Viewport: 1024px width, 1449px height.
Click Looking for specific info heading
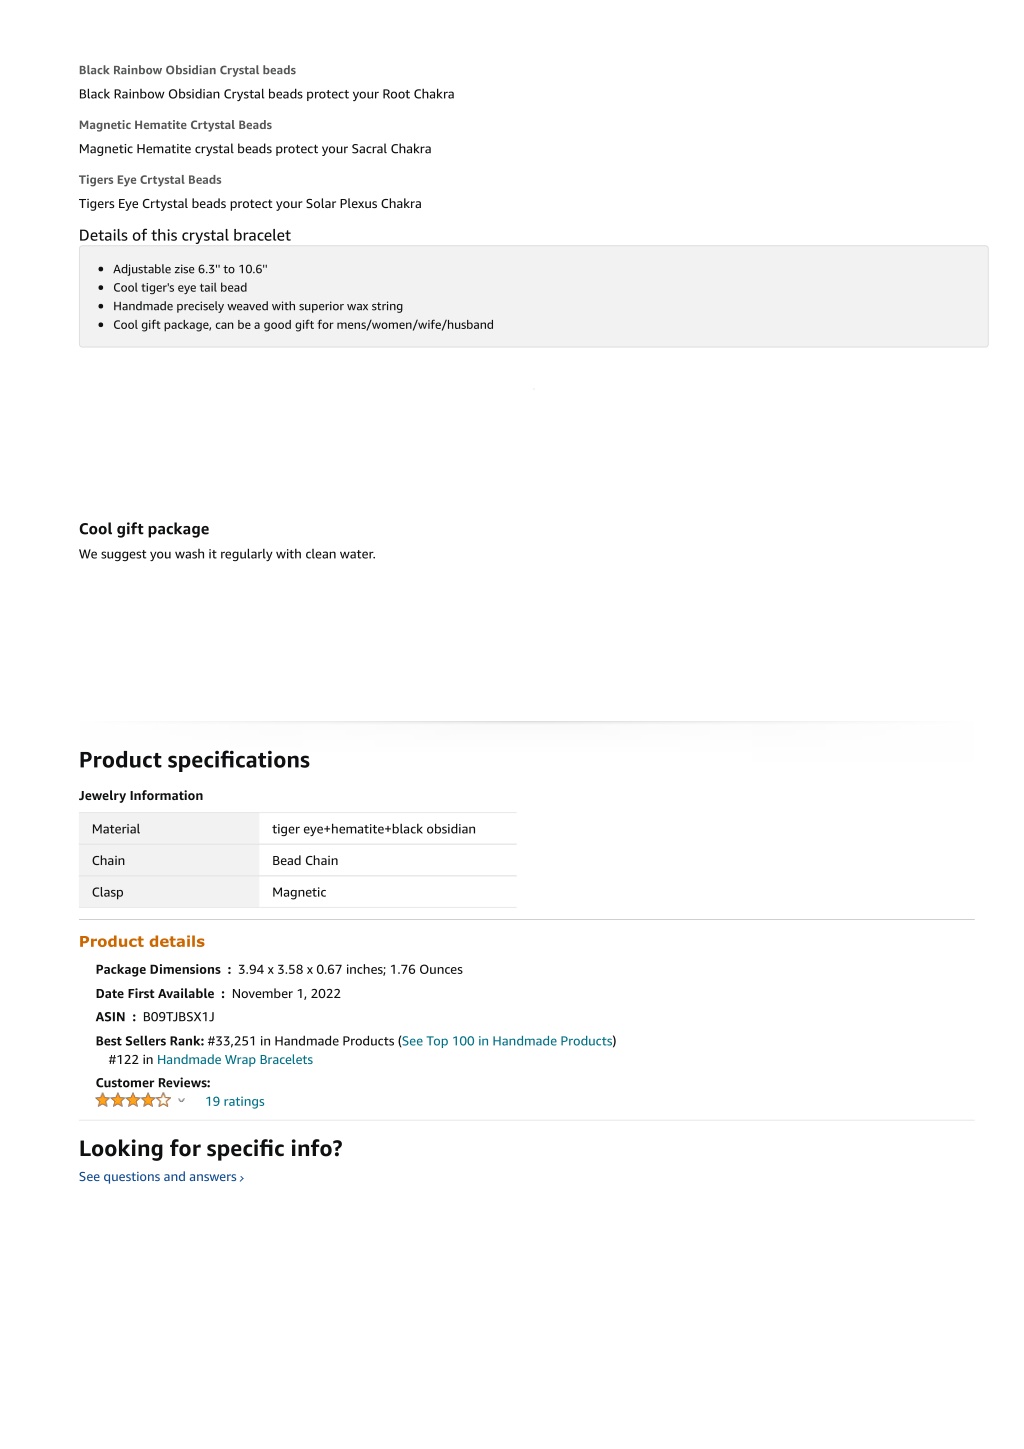211,1148
